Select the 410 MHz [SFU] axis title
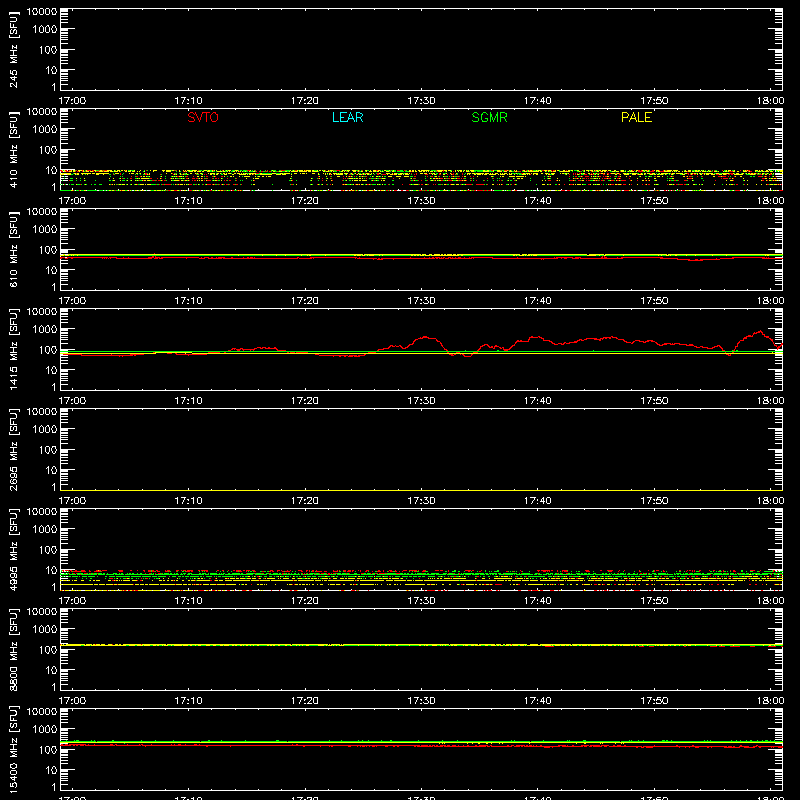Screen dimensions: 800x800 point(14,150)
